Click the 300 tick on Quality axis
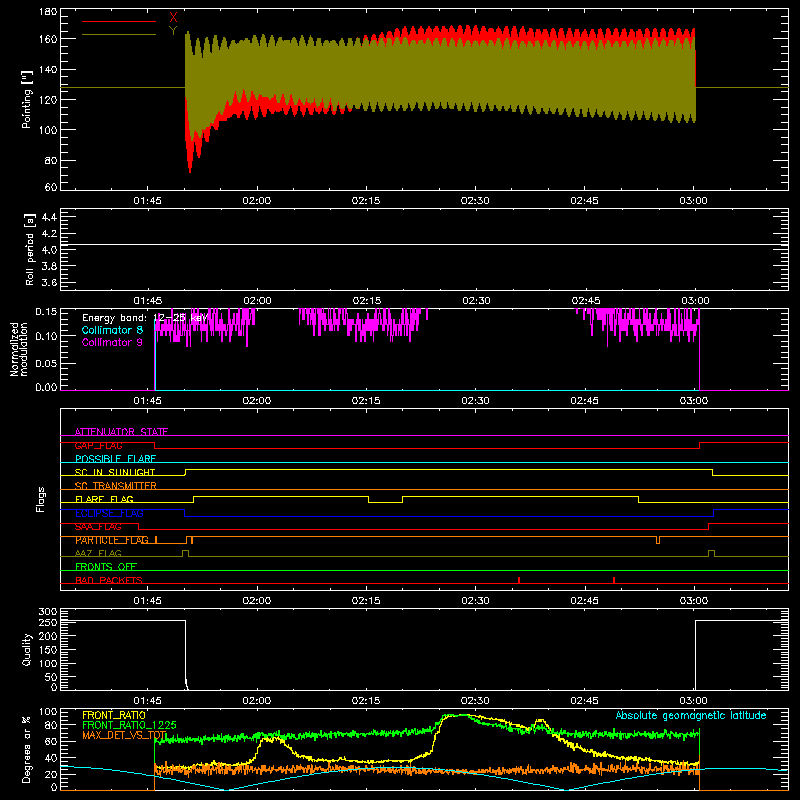 48,612
